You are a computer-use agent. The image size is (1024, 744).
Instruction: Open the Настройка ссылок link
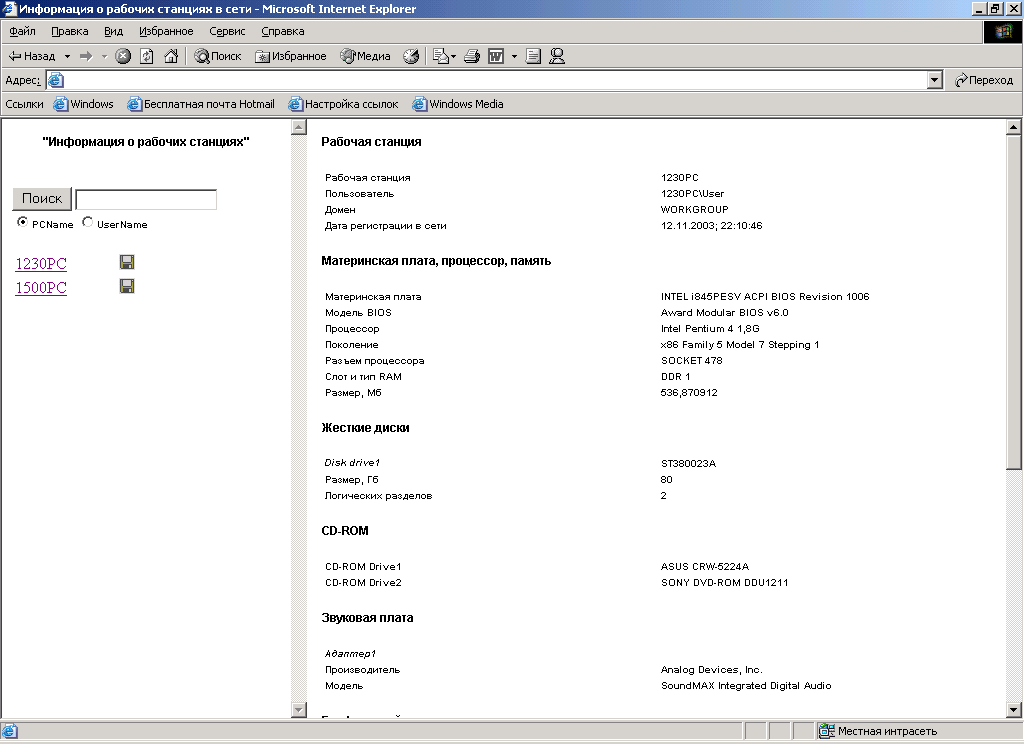click(344, 104)
